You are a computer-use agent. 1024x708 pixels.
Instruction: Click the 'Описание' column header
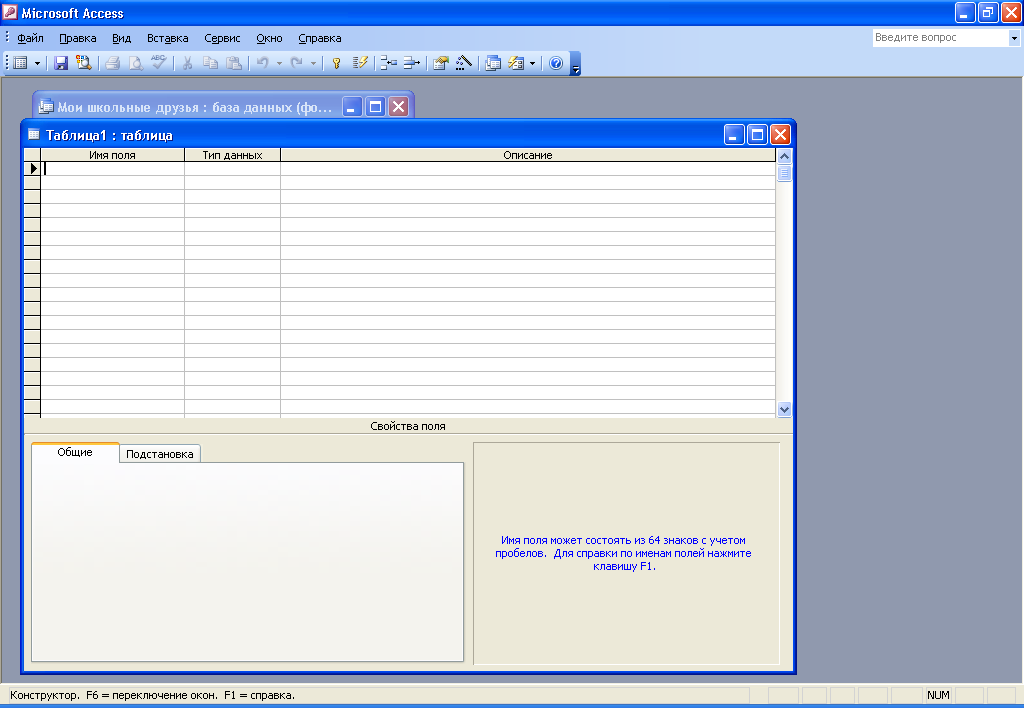click(x=528, y=155)
